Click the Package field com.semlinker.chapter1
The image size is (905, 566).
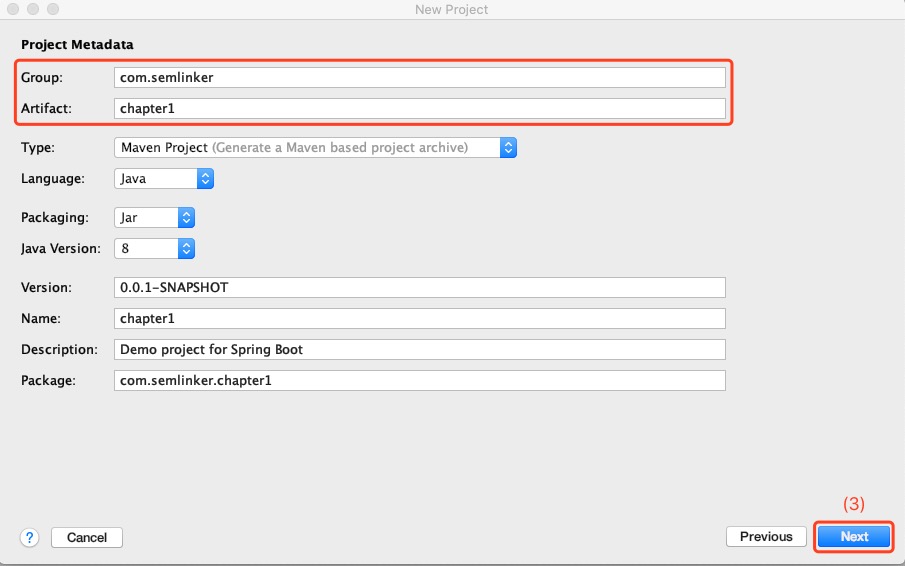pos(420,380)
